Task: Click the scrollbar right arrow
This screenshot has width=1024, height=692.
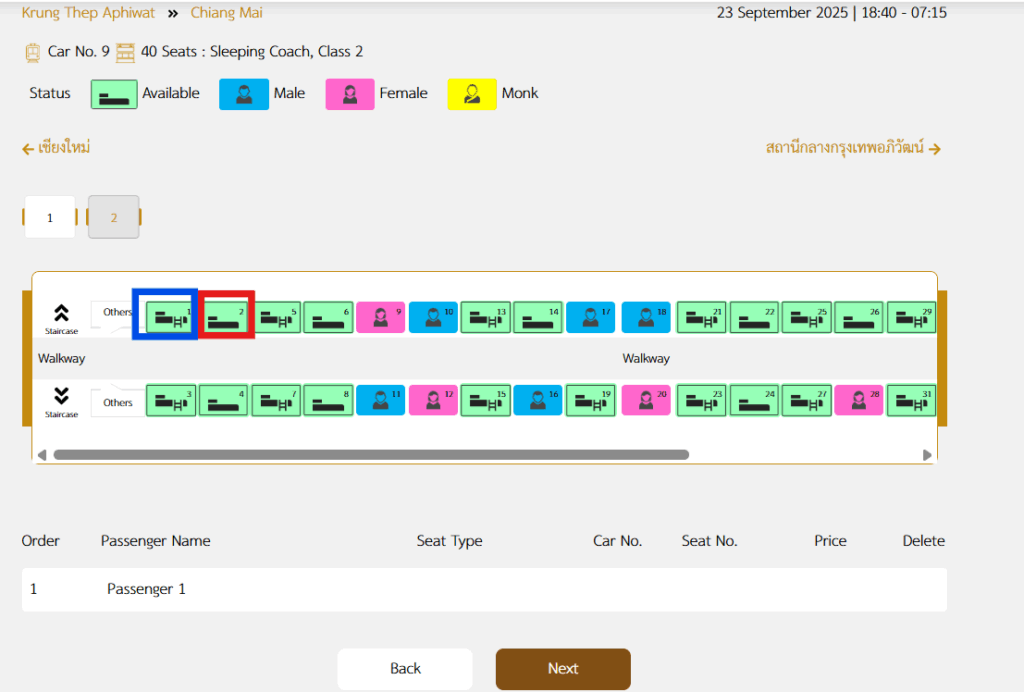Action: tap(927, 454)
